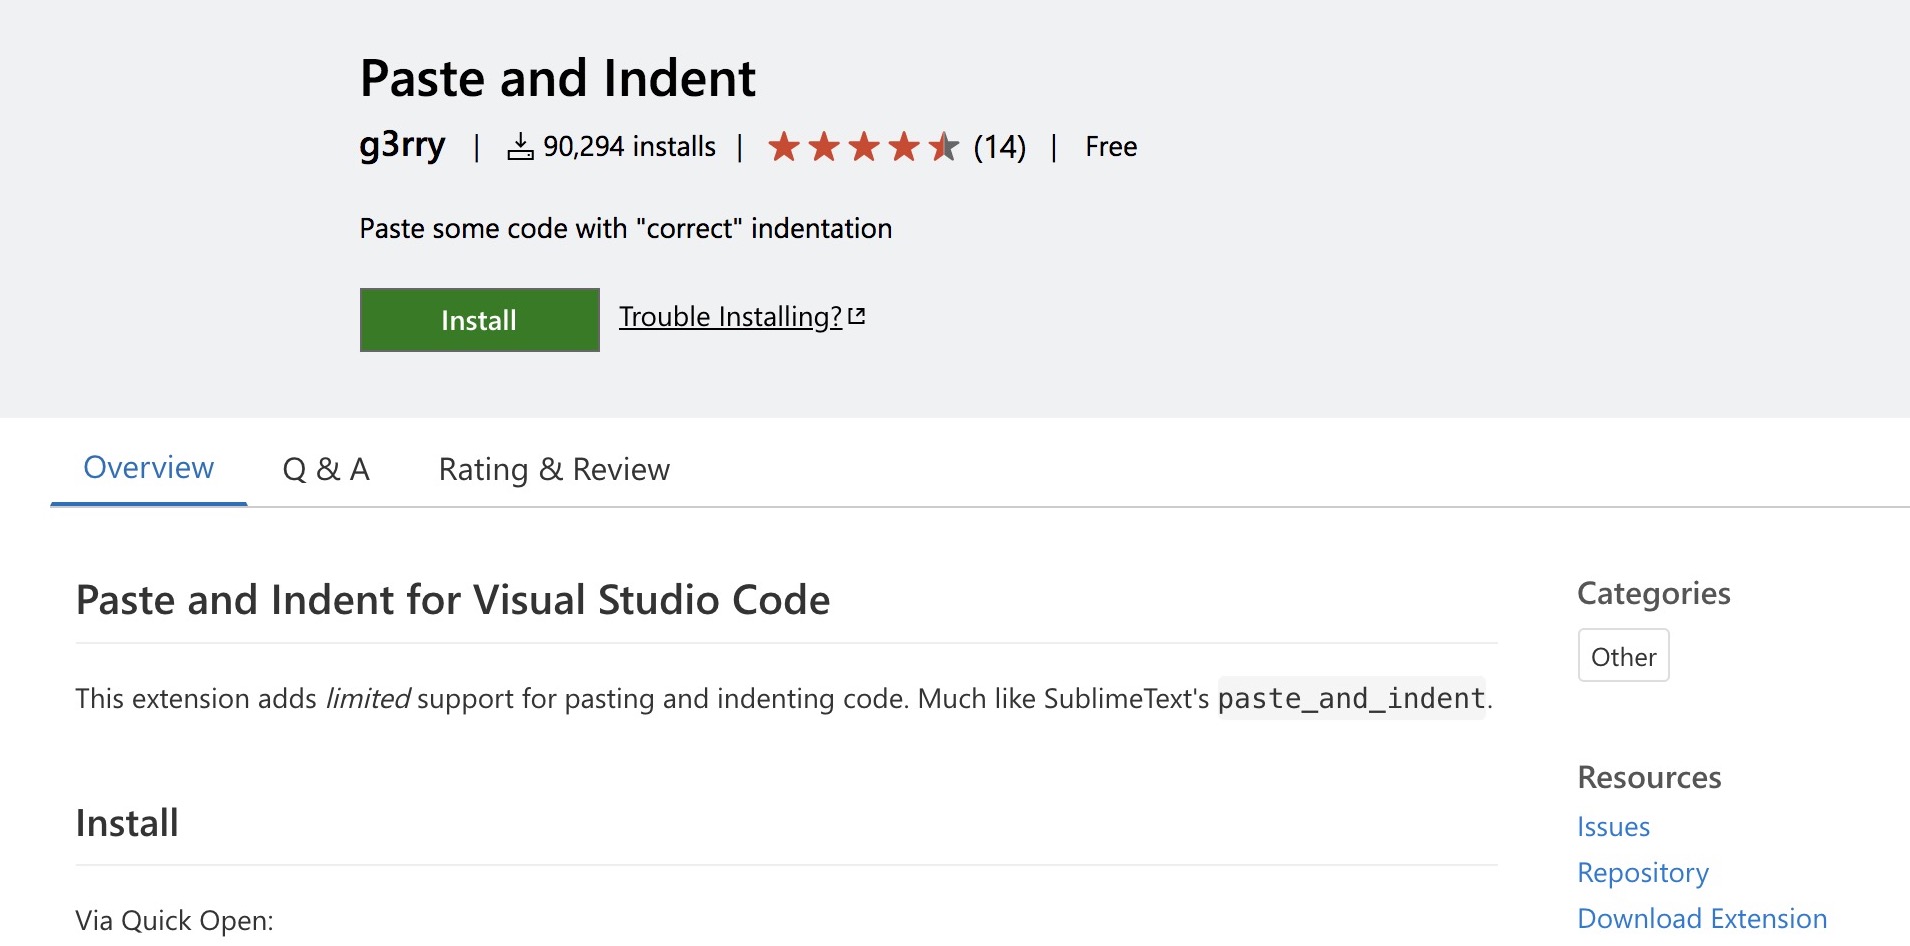Switch to the Overview tab
The height and width of the screenshot is (946, 1910).
[148, 468]
